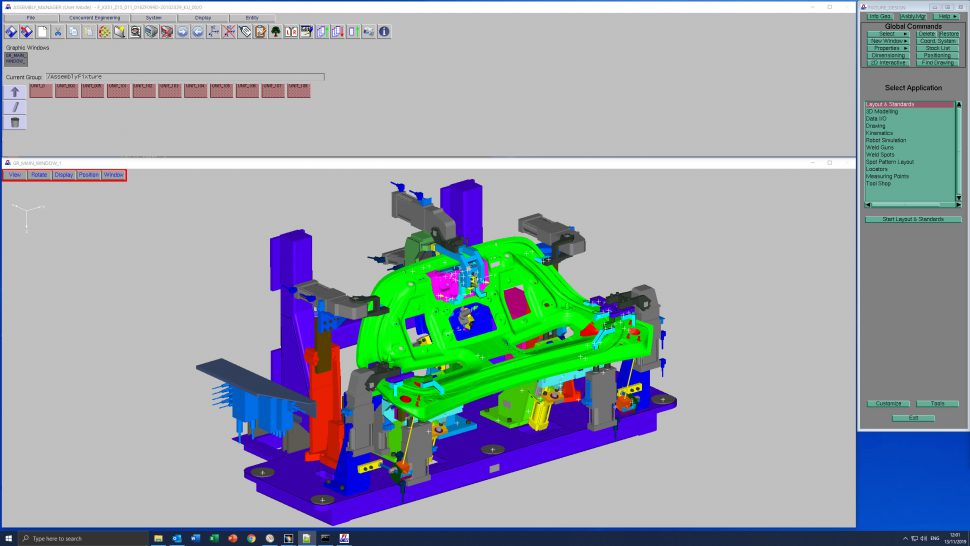Click the blue left-arrow toolbar icon
The height and width of the screenshot is (546, 970).
pyautogui.click(x=198, y=32)
